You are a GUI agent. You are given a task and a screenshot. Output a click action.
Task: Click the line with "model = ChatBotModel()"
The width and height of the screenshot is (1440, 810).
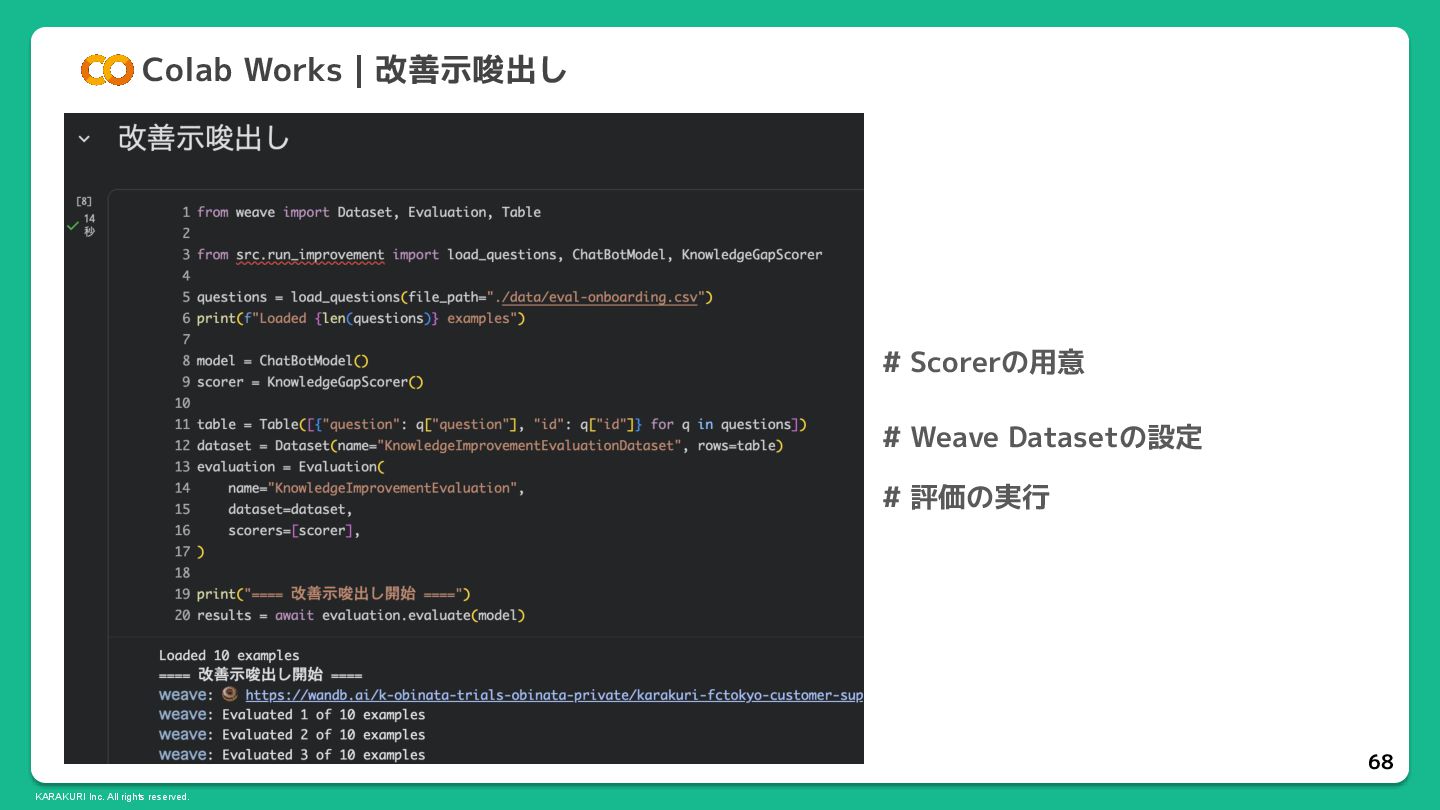click(283, 360)
